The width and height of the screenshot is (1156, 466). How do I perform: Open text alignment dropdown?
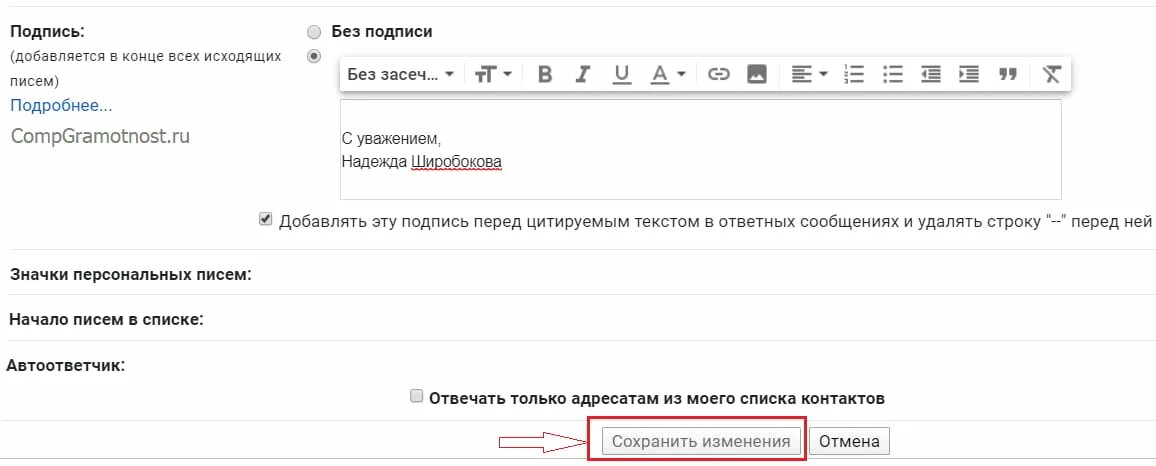coord(809,74)
